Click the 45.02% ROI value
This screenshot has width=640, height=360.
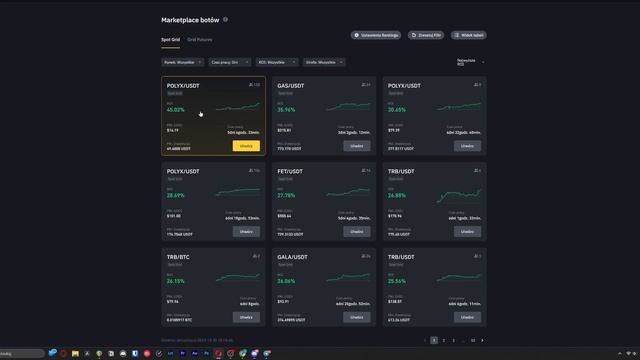point(176,110)
